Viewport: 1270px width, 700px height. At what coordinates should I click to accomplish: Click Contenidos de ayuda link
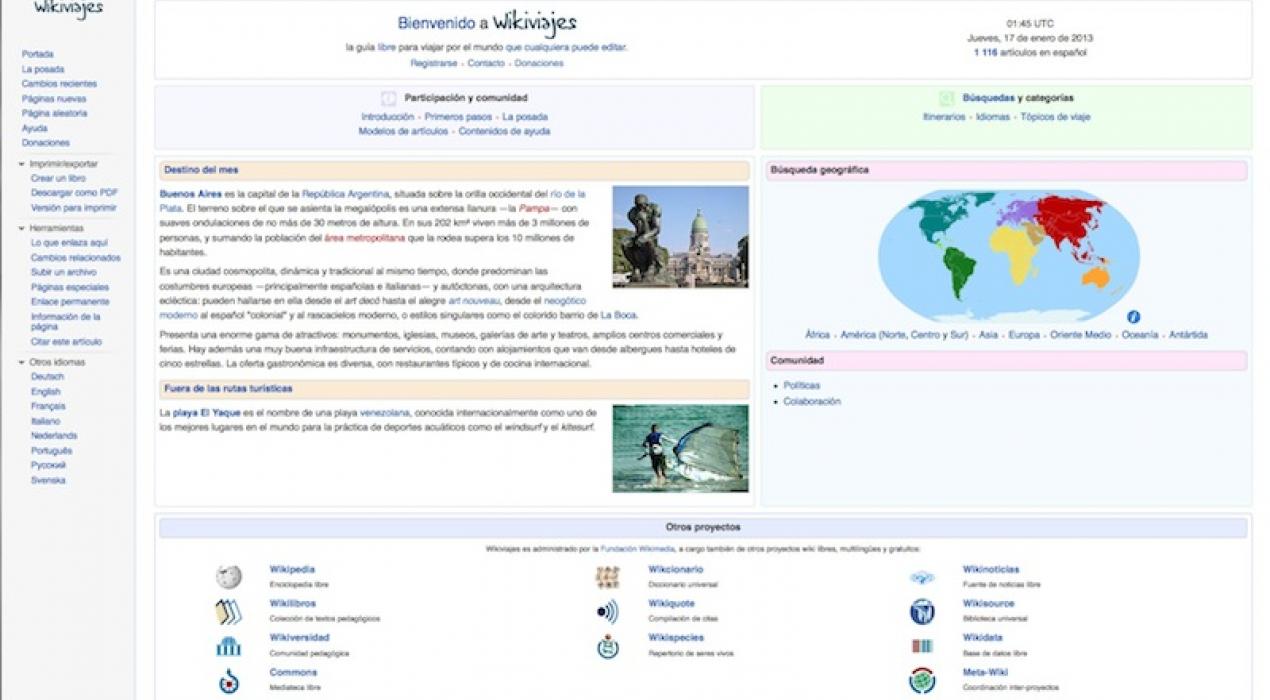[504, 131]
